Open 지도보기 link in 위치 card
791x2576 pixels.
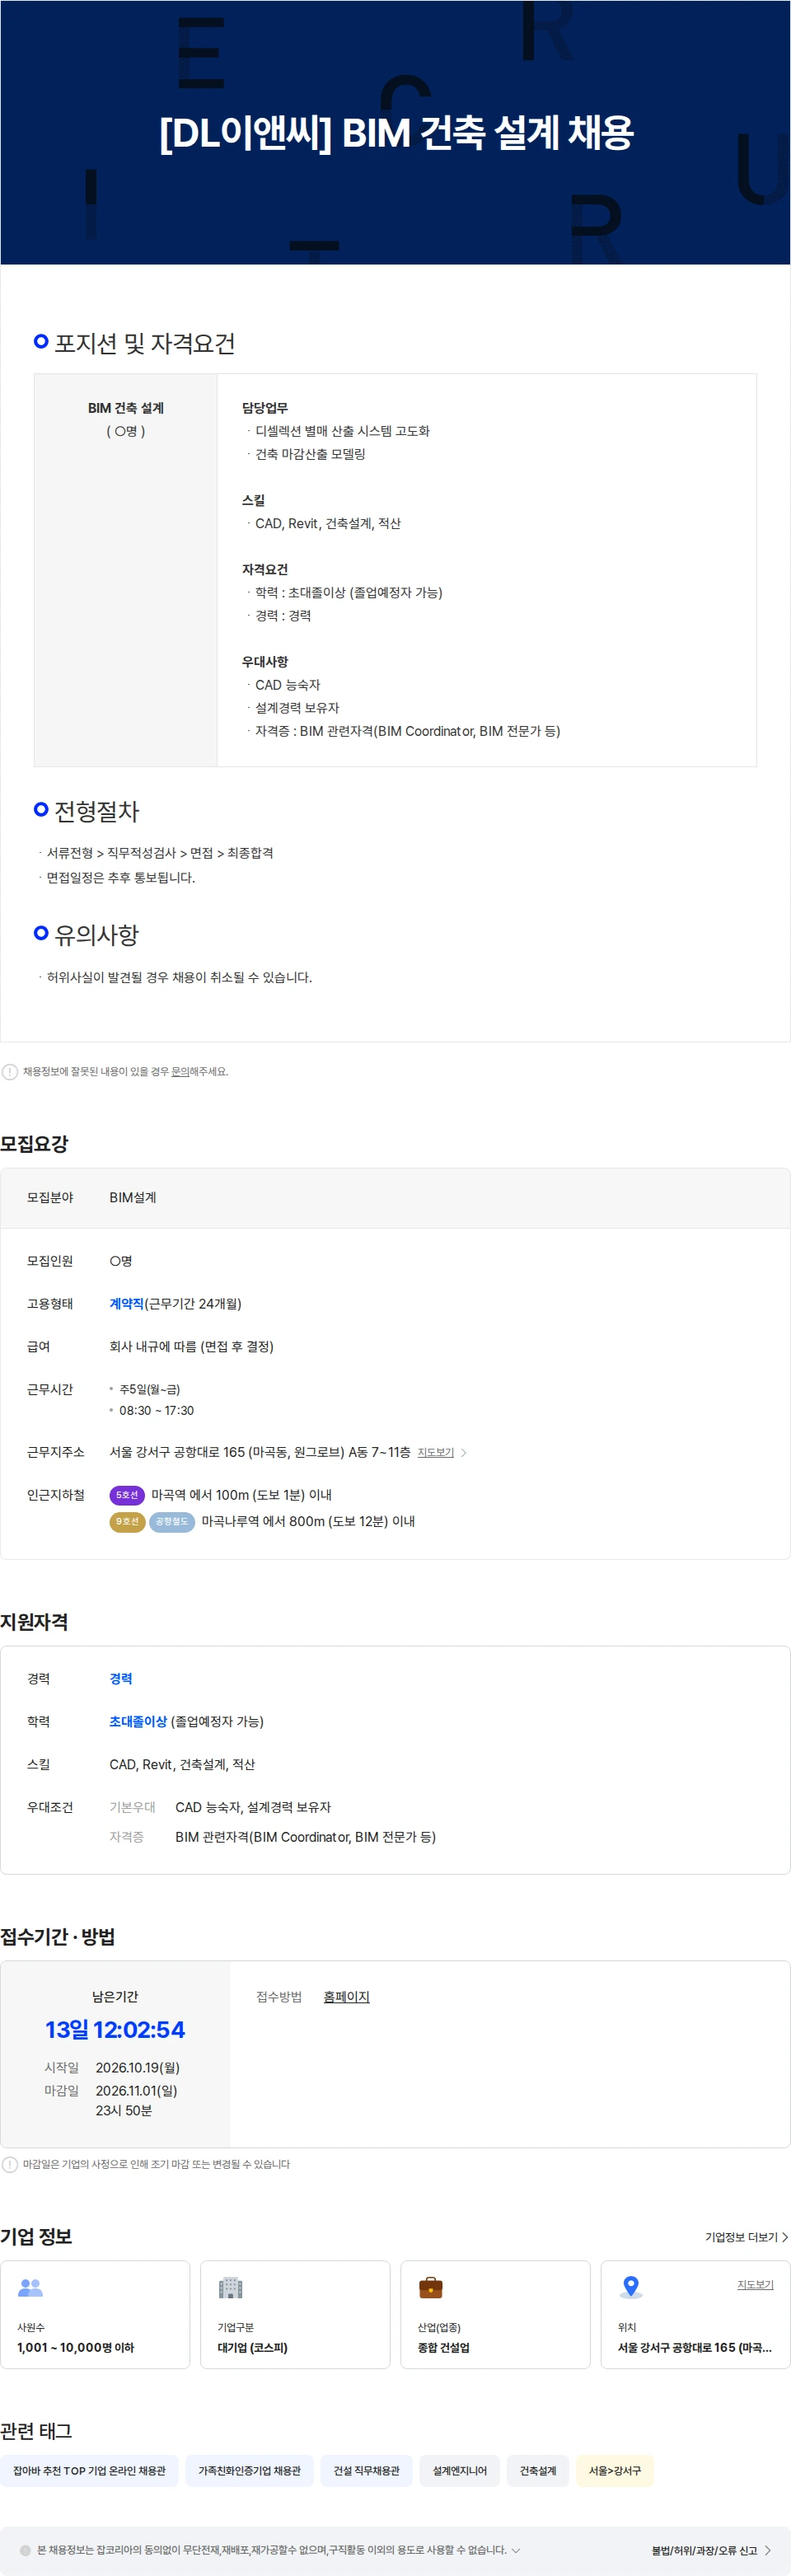click(x=755, y=2285)
